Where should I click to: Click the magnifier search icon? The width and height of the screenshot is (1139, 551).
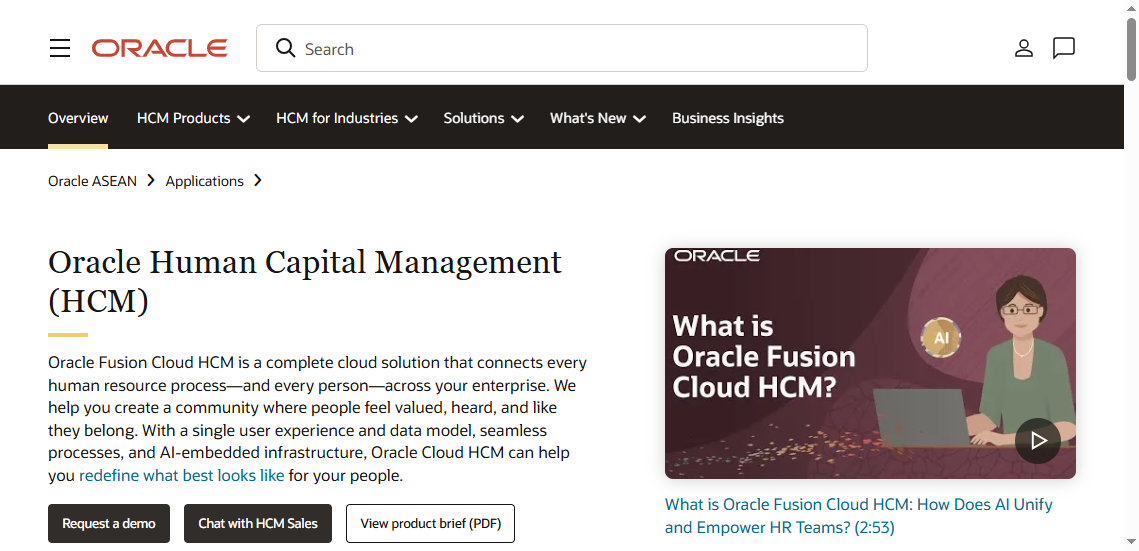coord(285,48)
